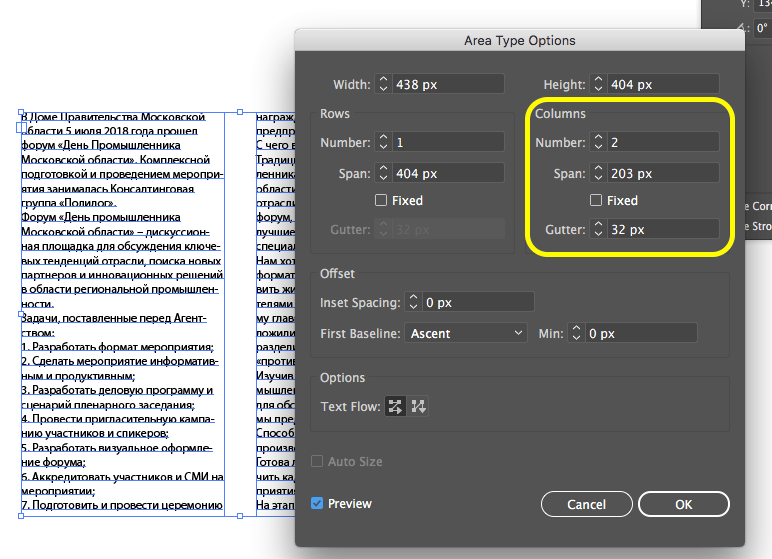Viewport: 772px width, 559px height.
Task: Click the text line 'форум «День Промышленника'
Action: [101, 145]
